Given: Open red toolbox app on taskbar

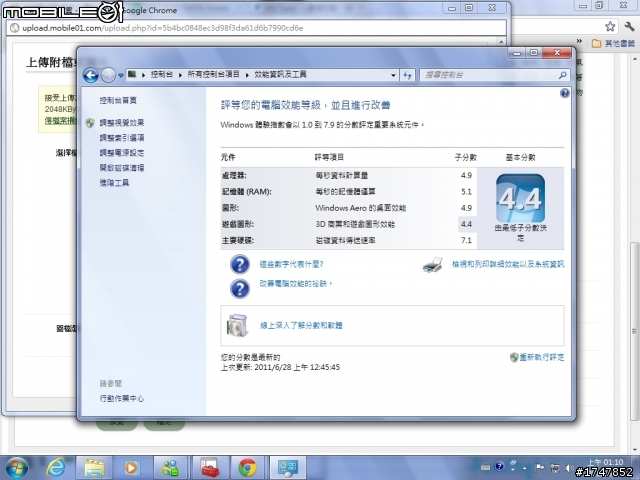Looking at the screenshot, I should (210, 468).
